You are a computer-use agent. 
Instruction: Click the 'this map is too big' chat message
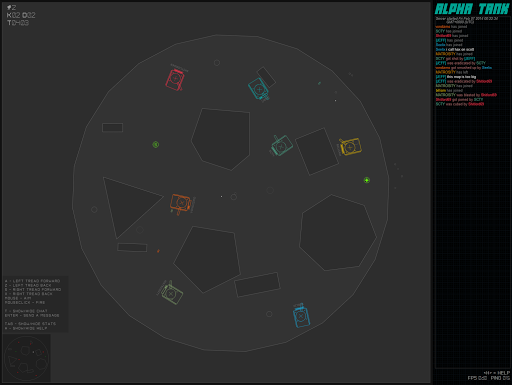[x=461, y=77]
